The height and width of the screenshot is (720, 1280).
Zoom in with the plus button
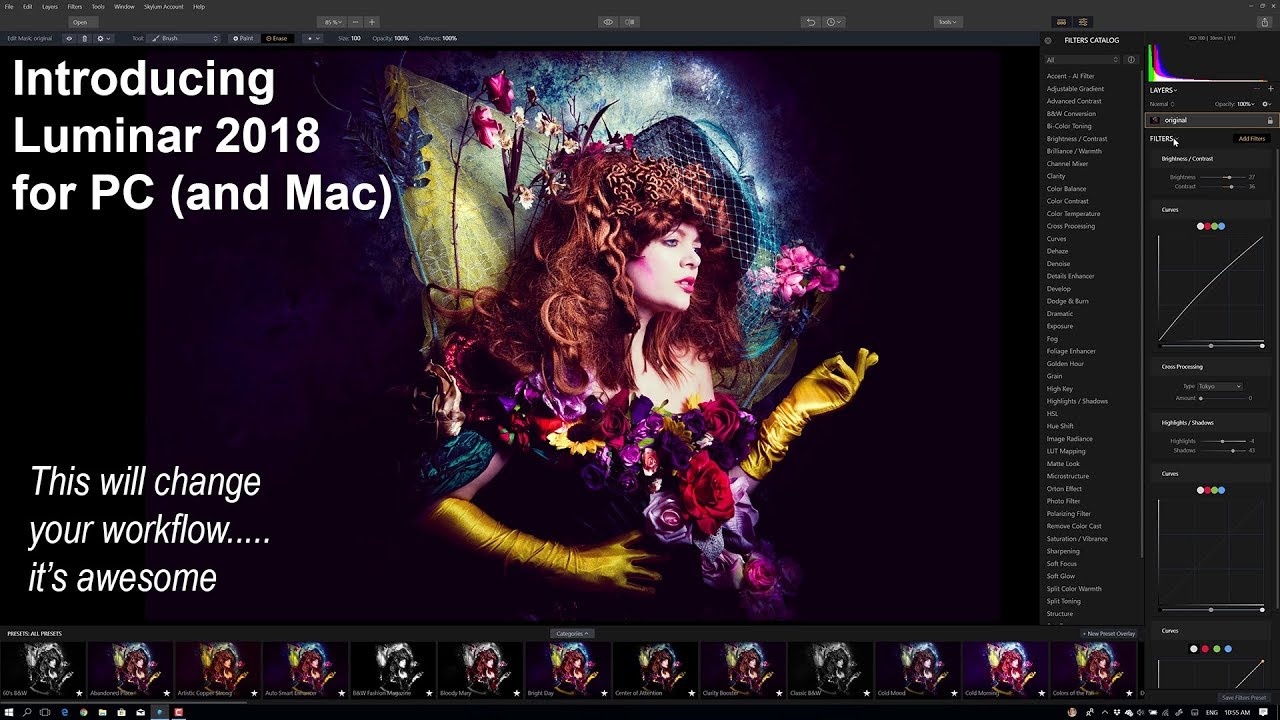click(372, 22)
